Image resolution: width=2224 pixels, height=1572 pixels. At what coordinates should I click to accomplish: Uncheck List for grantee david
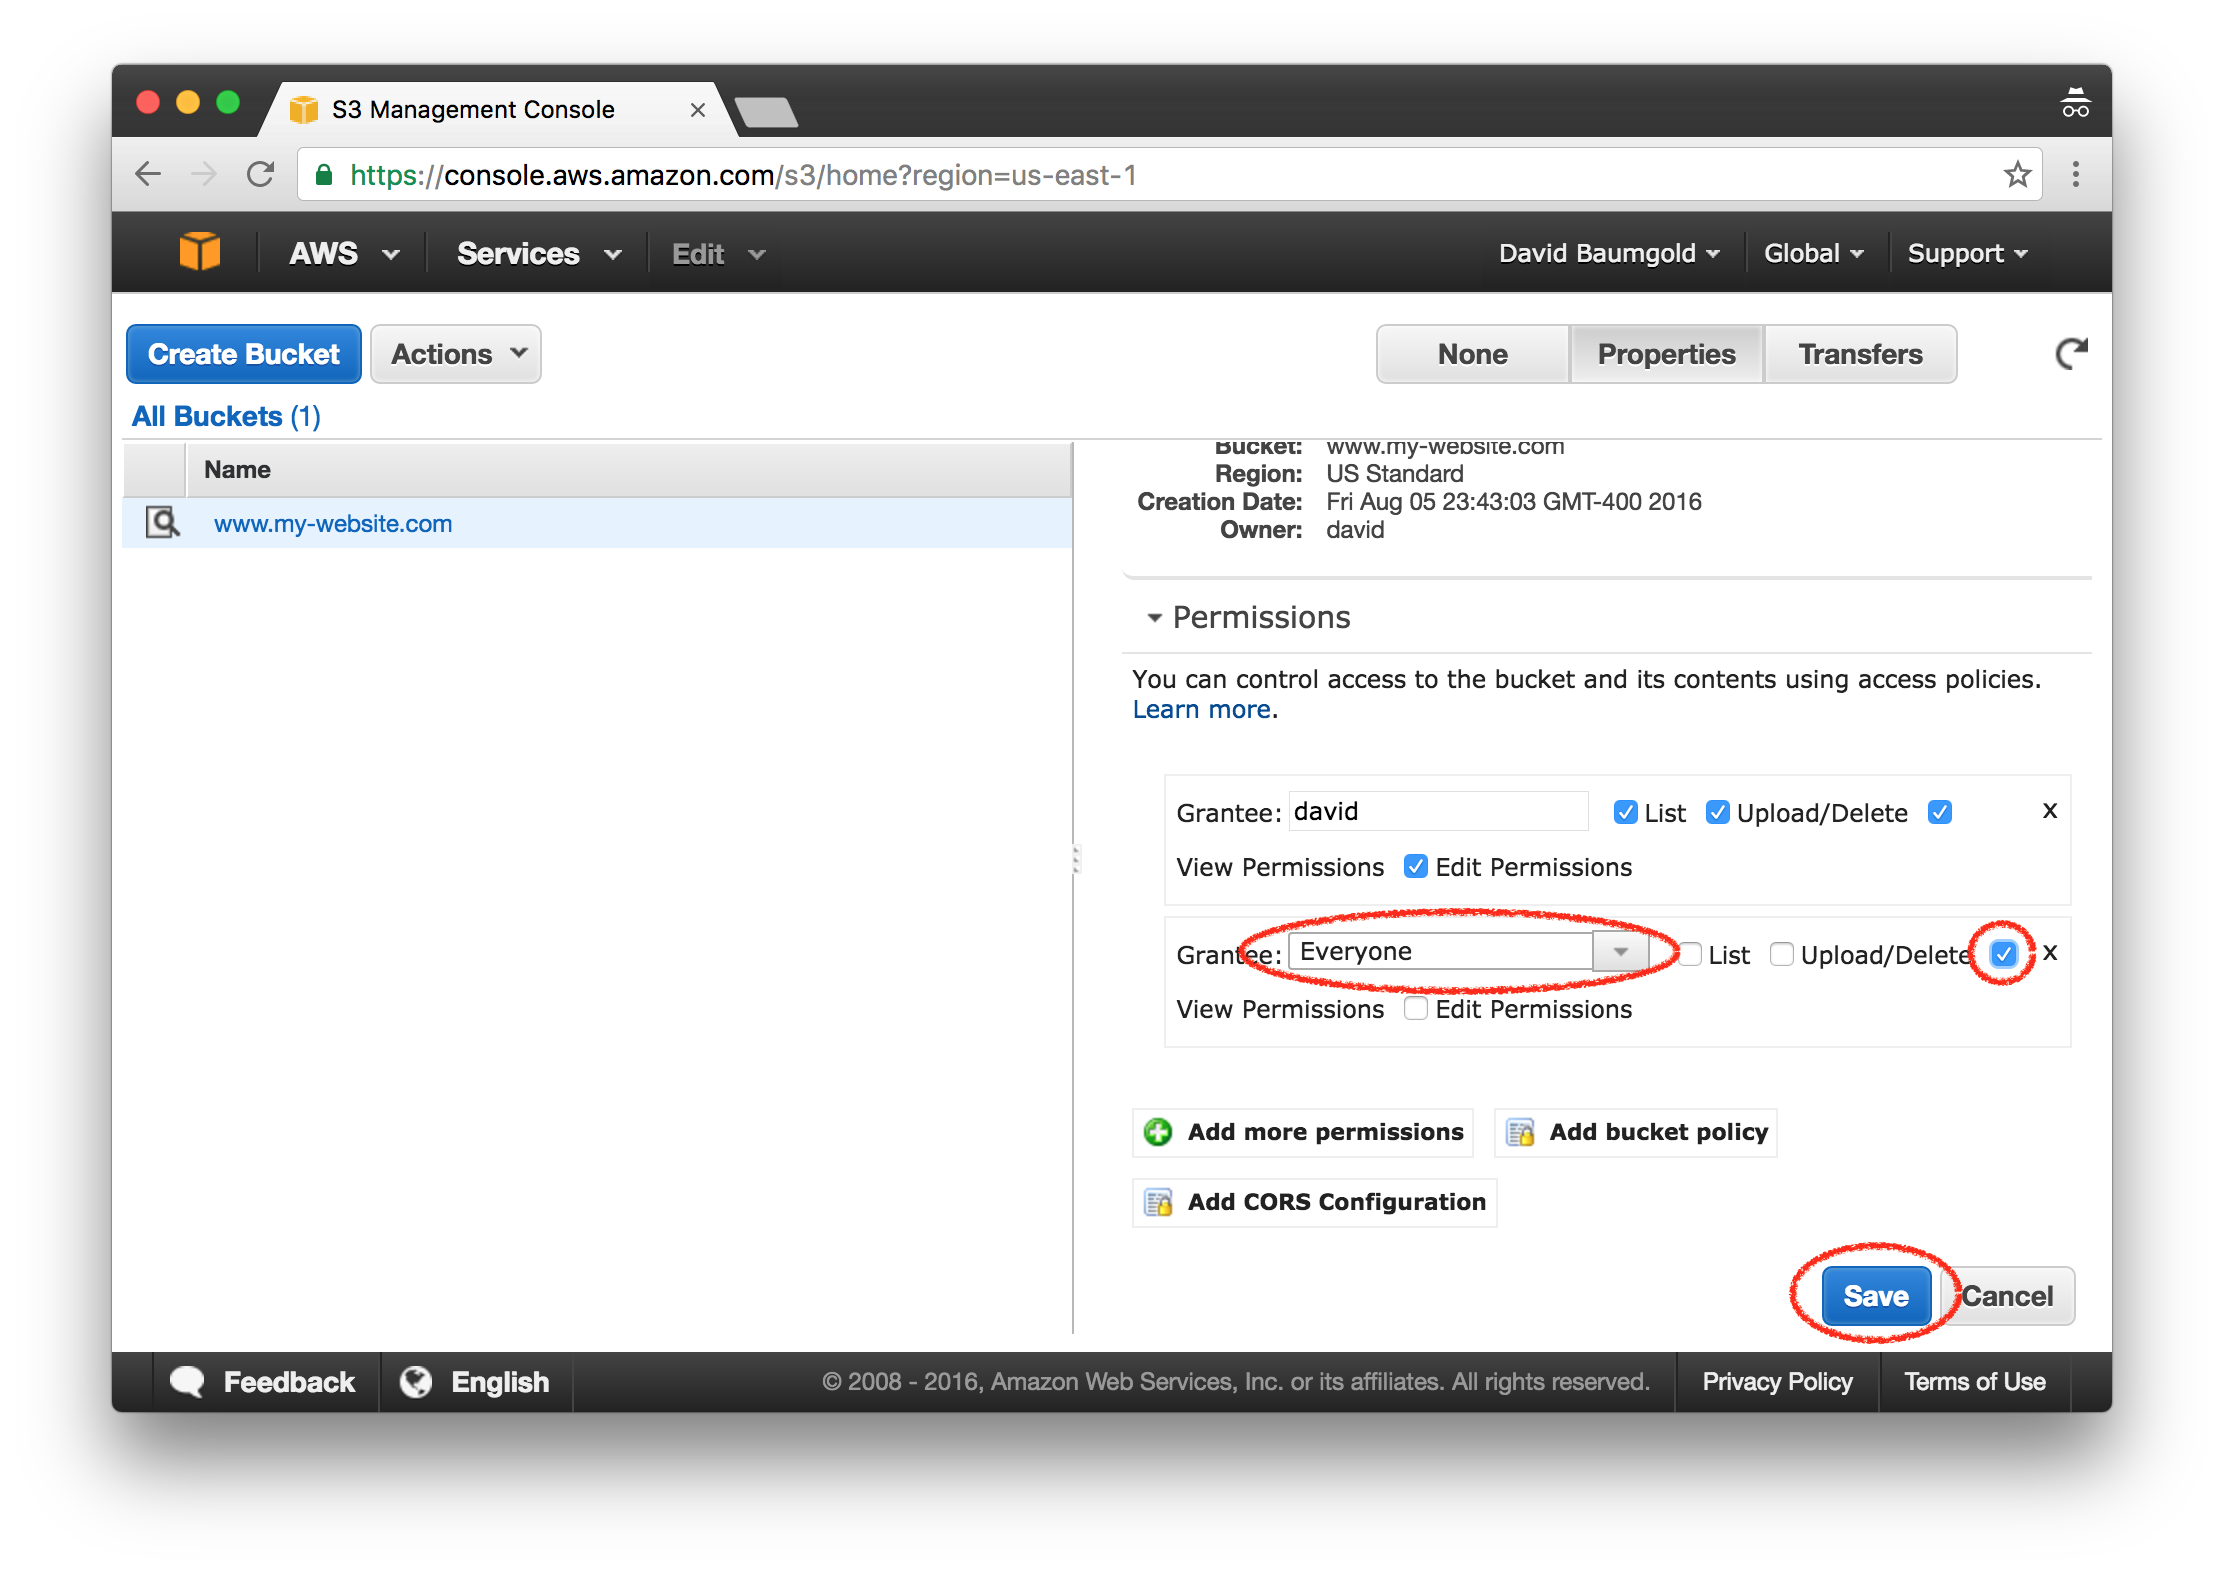coord(1625,812)
